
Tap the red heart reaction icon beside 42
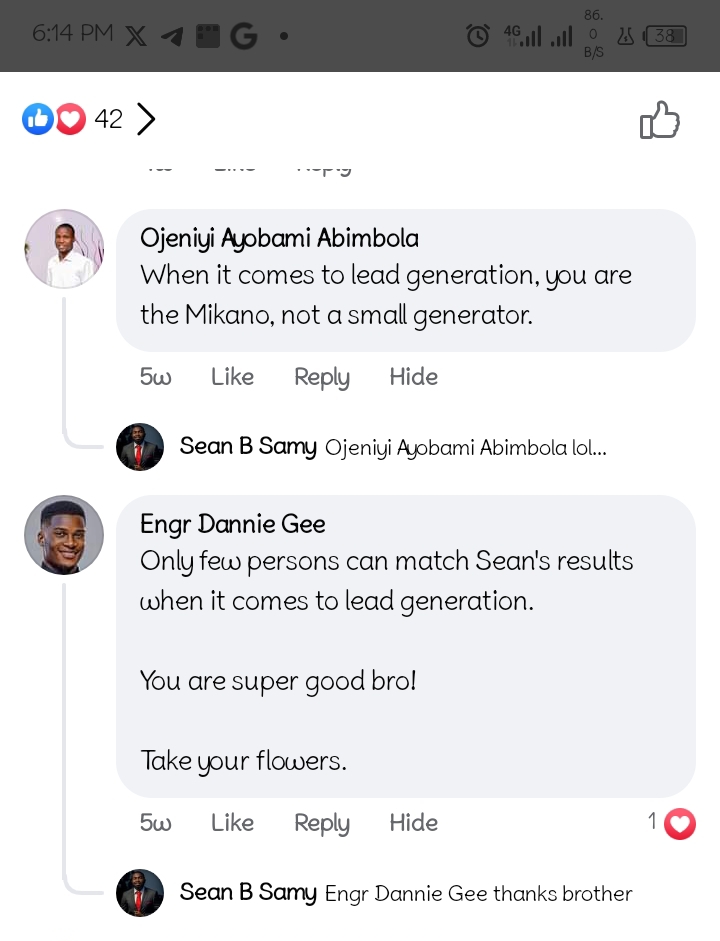[x=70, y=120]
